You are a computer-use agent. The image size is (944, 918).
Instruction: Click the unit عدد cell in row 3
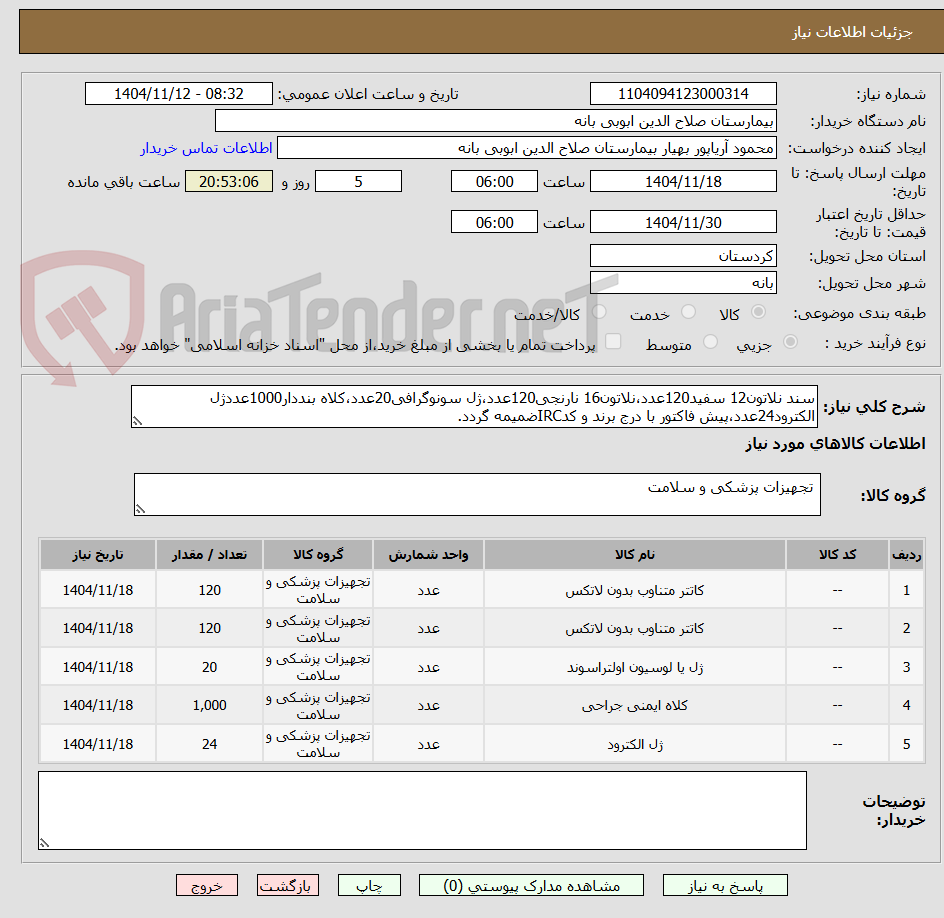[428, 667]
